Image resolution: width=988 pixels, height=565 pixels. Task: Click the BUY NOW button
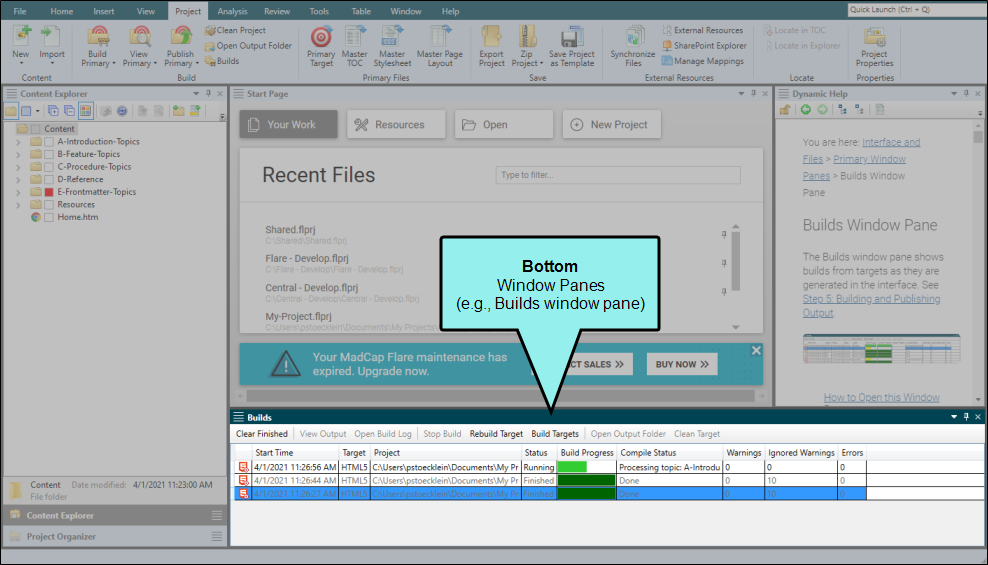coord(682,364)
